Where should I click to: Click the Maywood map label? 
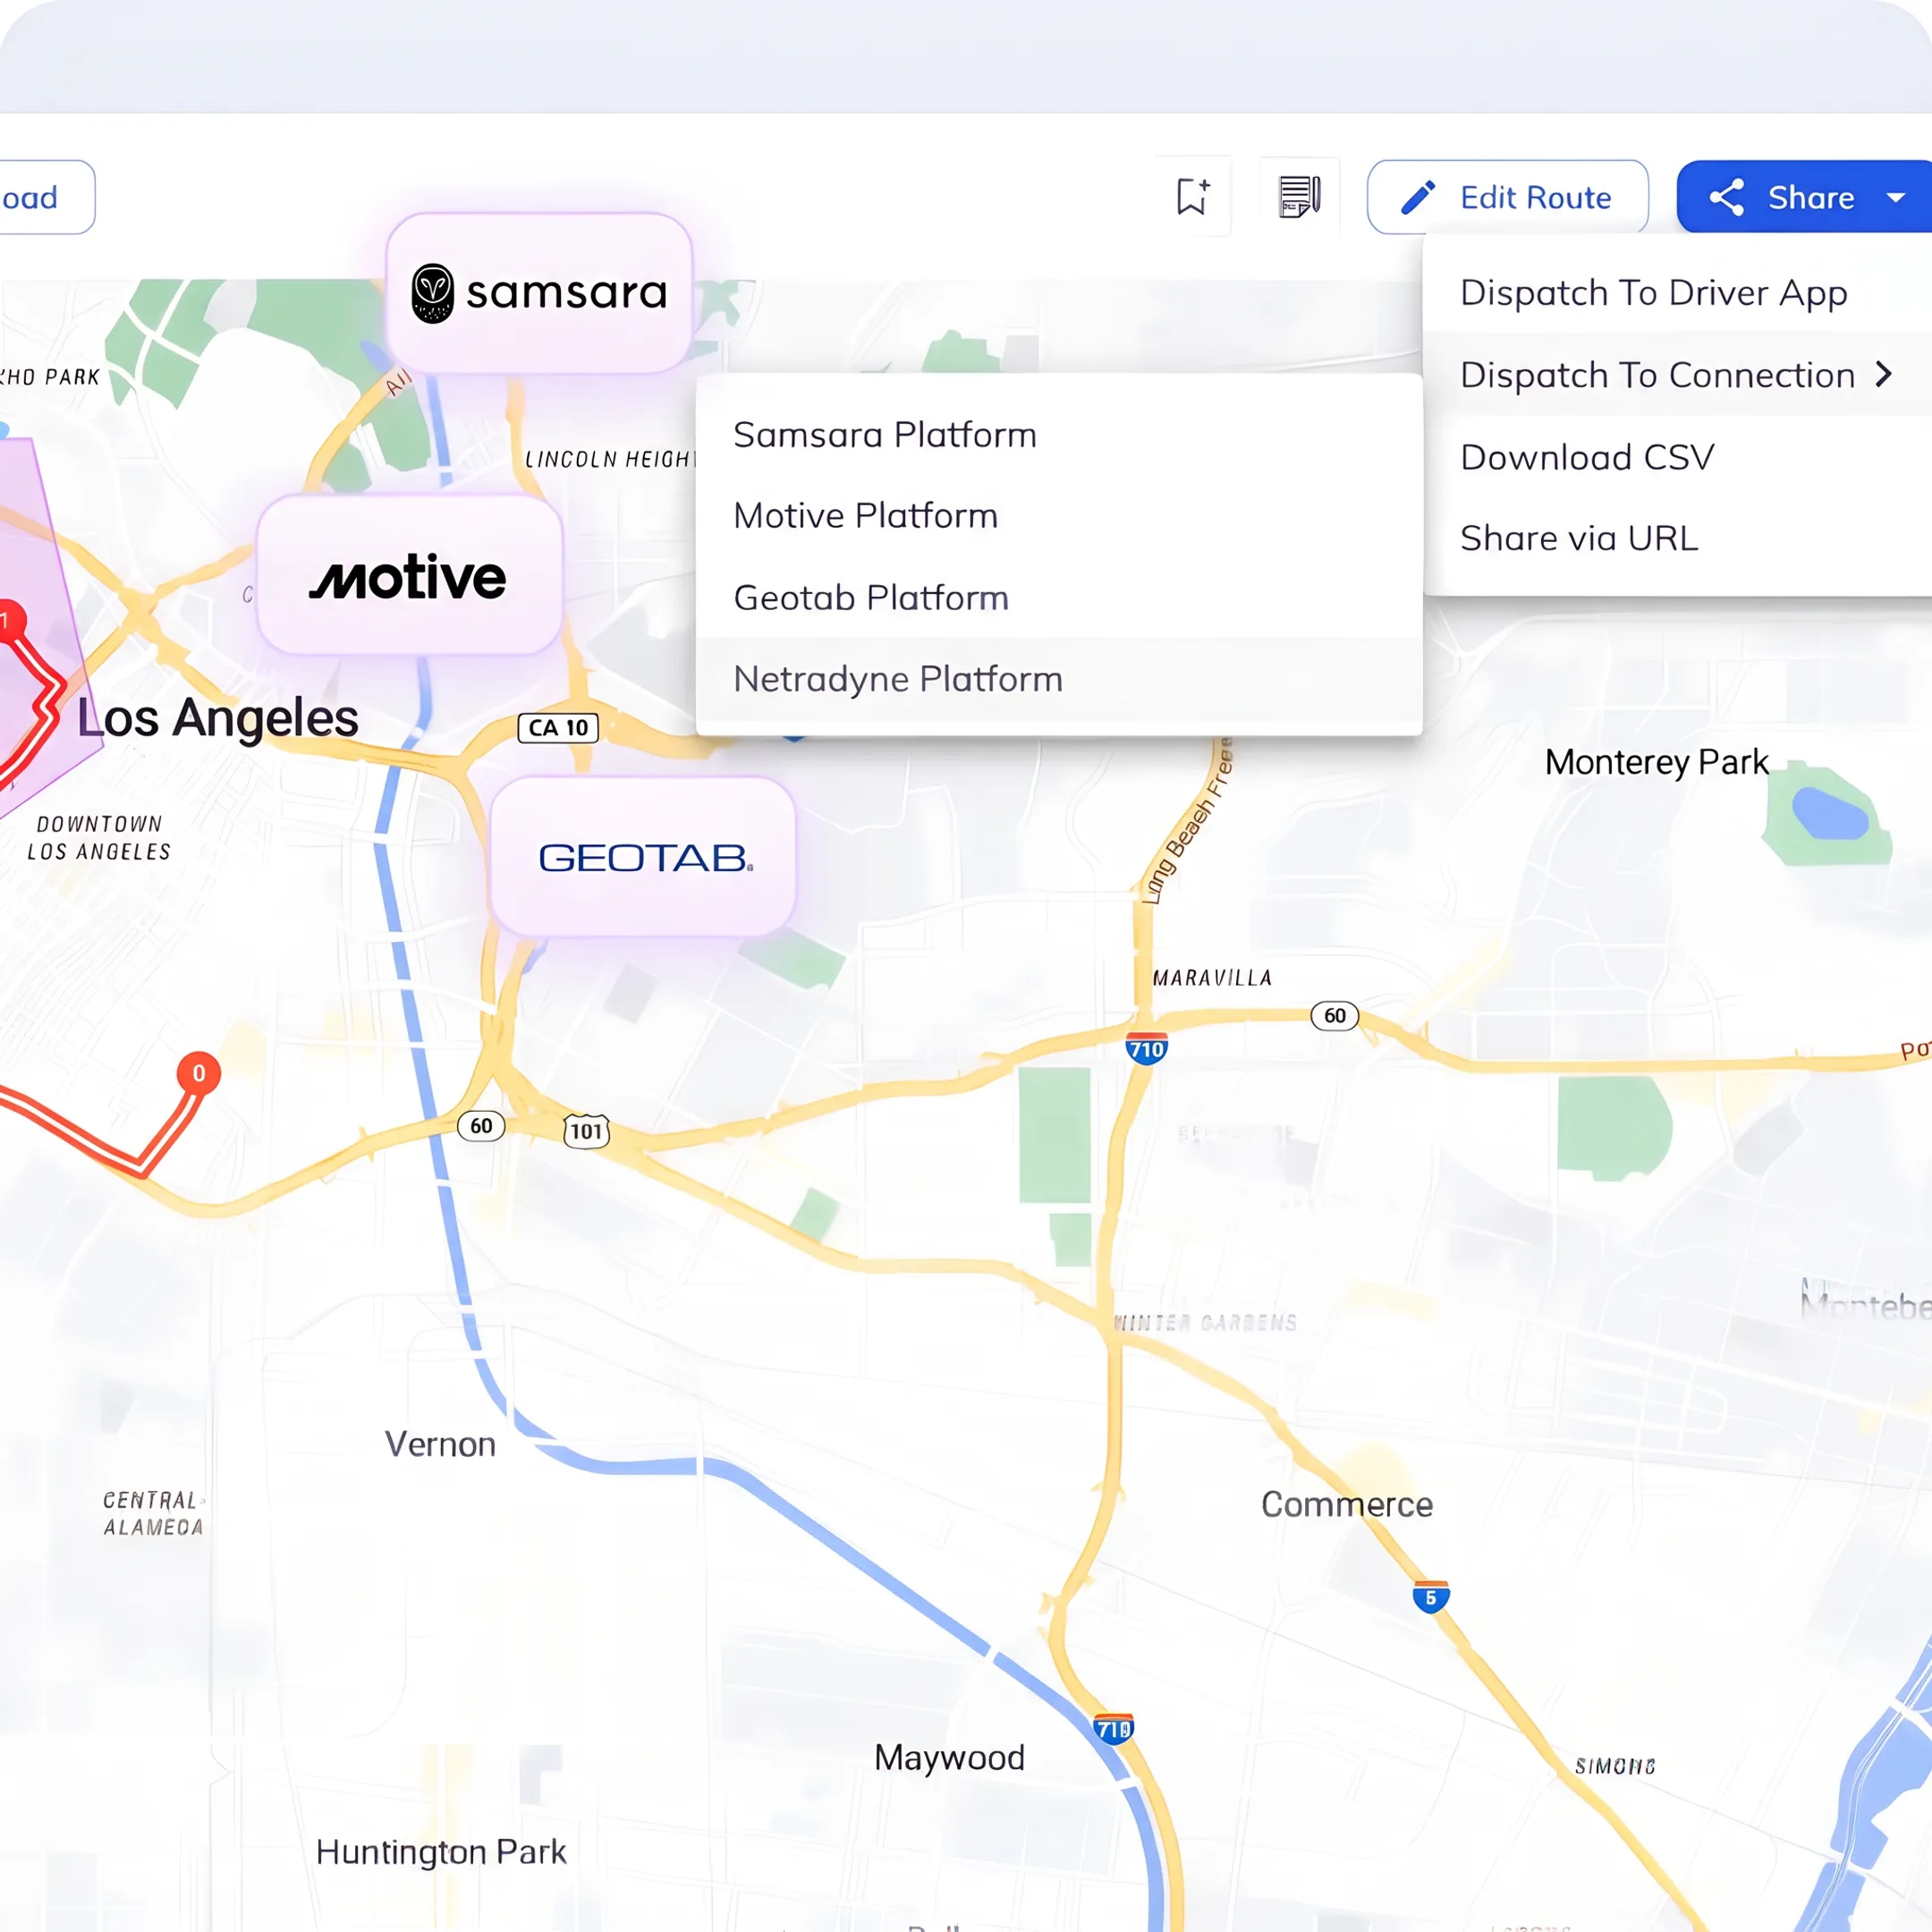(949, 1758)
